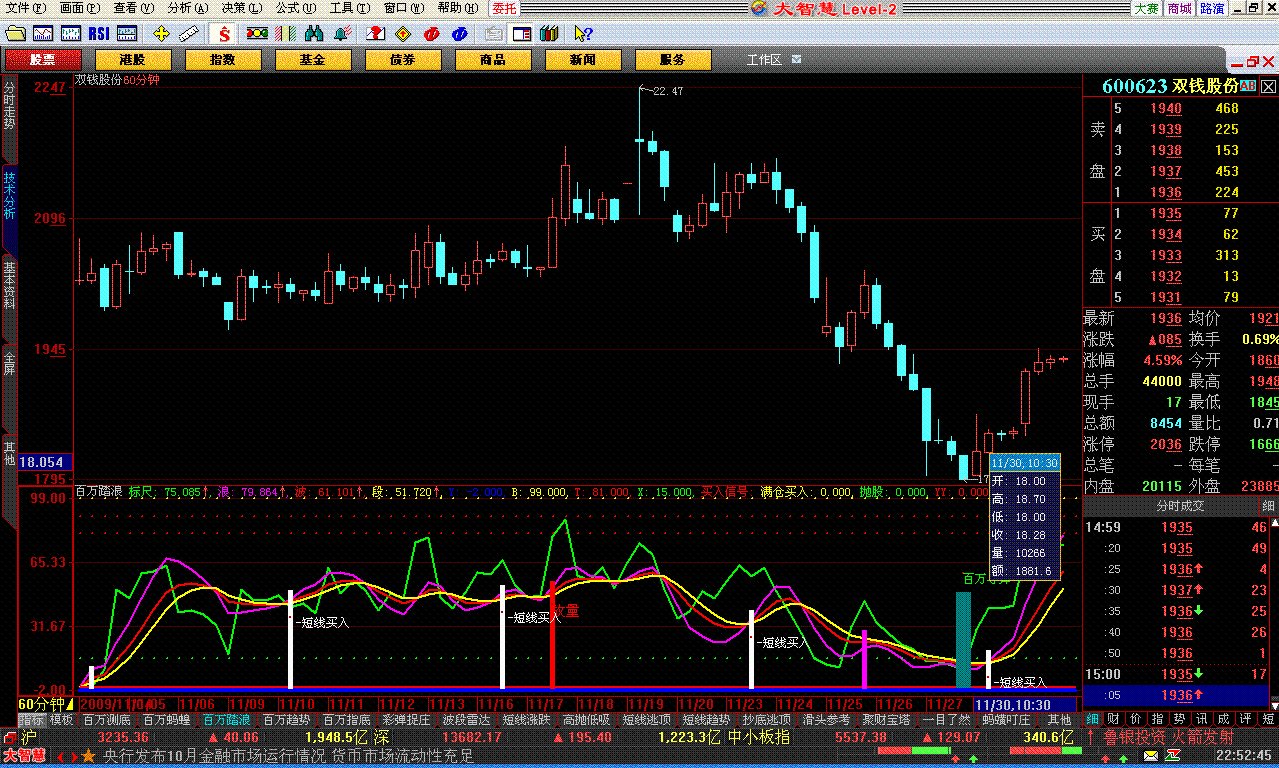Screen dimensions: 1279x768
Task: Open the 窗口(W) menu
Action: tap(405, 8)
